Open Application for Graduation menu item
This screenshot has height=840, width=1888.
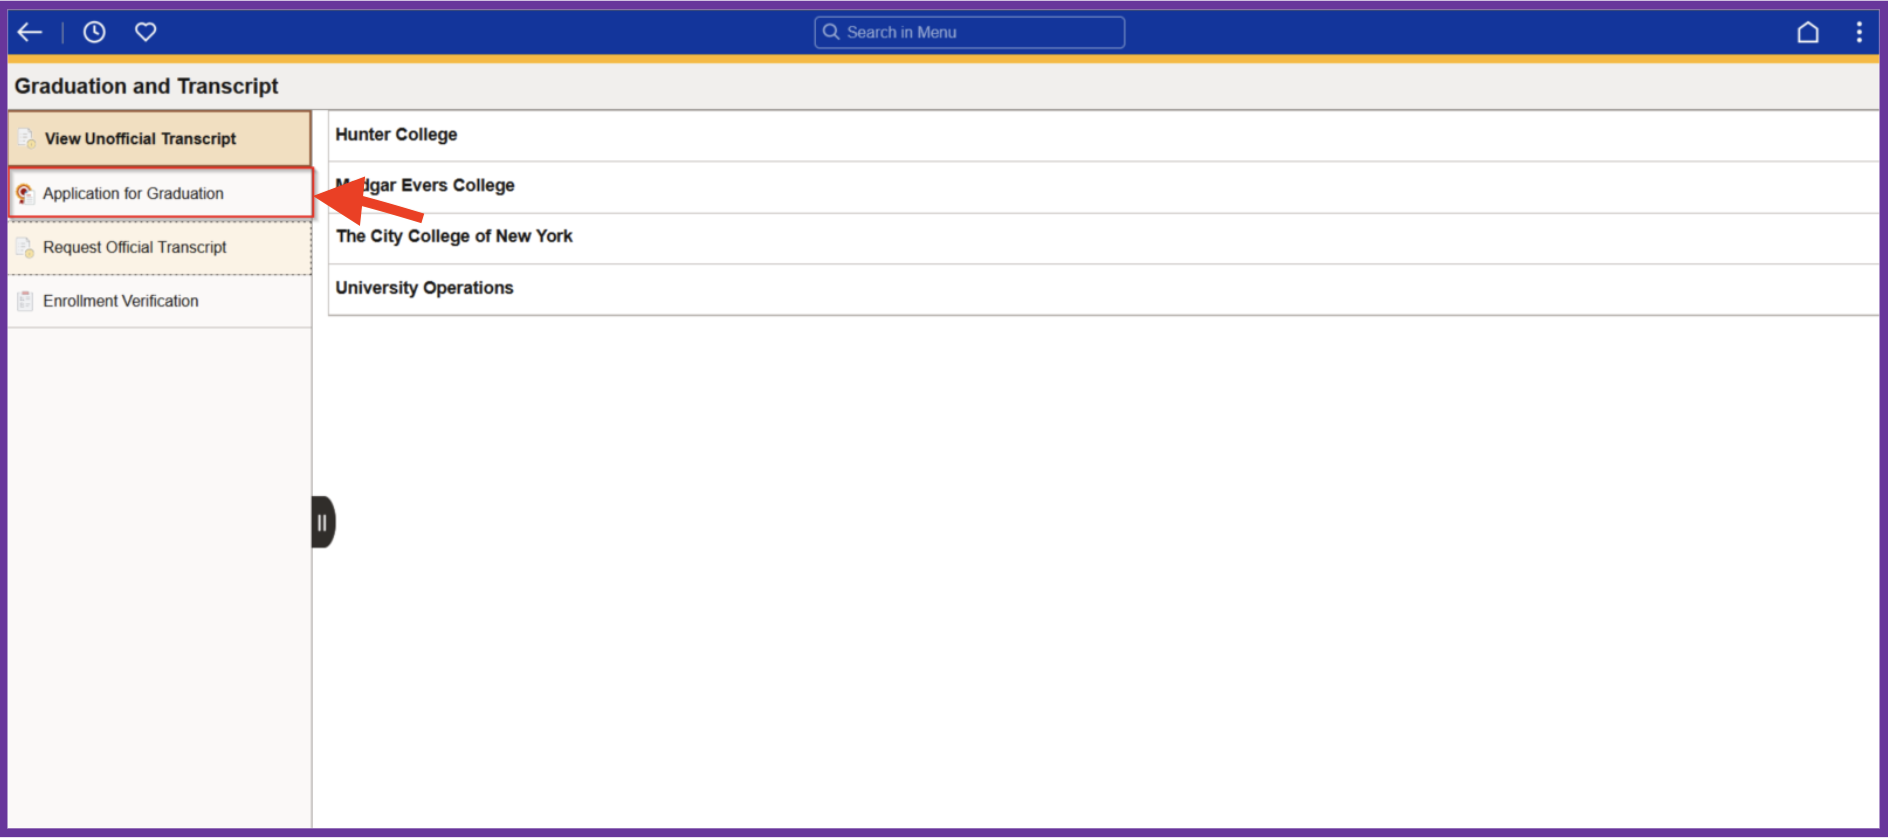click(x=133, y=194)
